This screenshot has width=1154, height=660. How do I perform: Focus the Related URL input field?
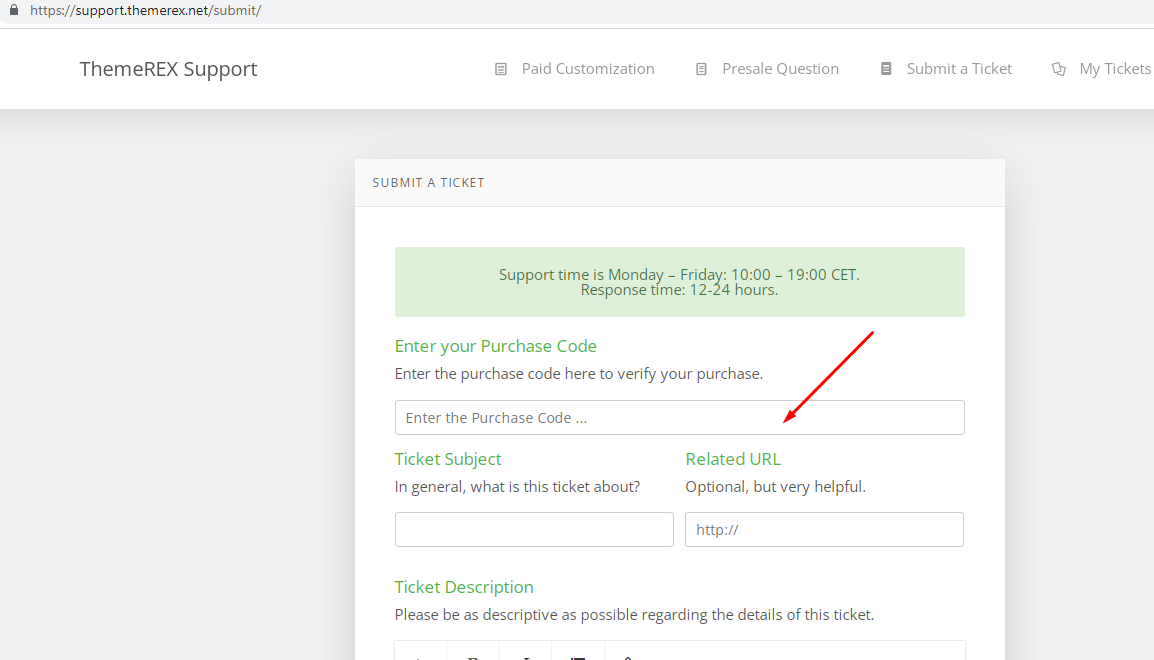pos(824,529)
